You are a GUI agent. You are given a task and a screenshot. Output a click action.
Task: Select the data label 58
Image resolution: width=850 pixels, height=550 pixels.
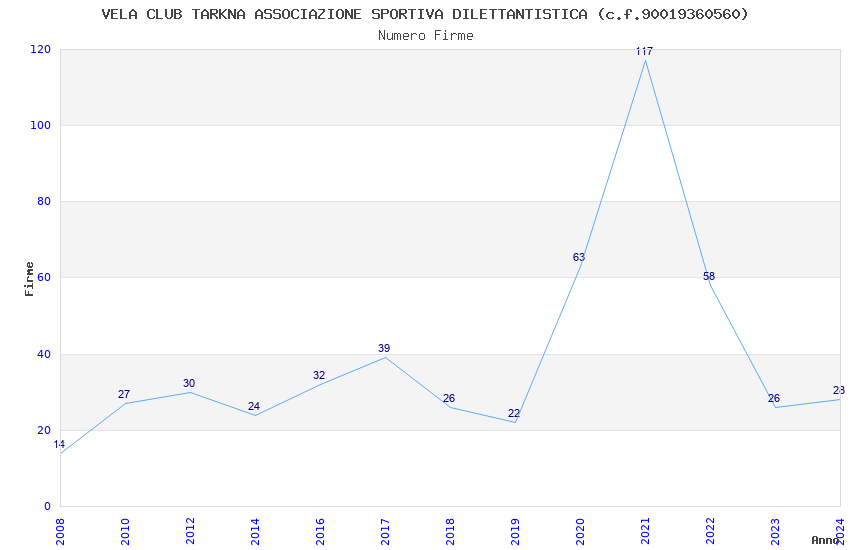pyautogui.click(x=709, y=276)
